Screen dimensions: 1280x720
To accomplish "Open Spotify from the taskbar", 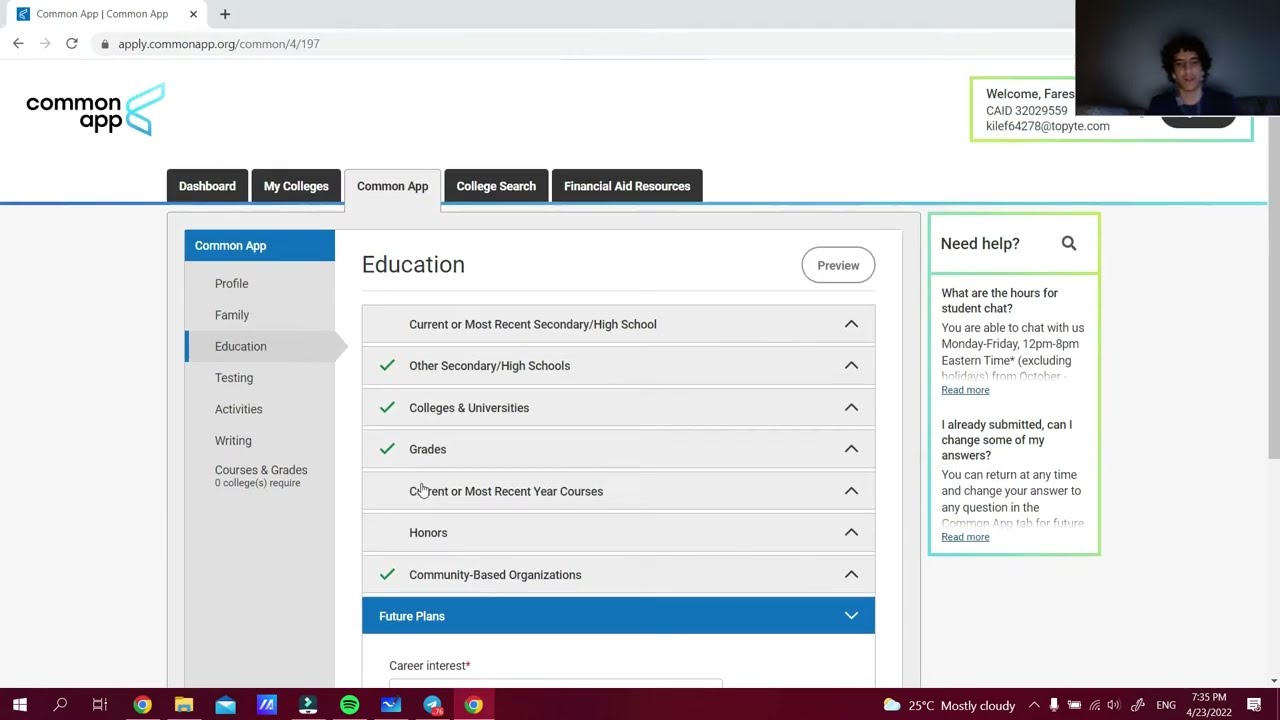I will [x=349, y=705].
